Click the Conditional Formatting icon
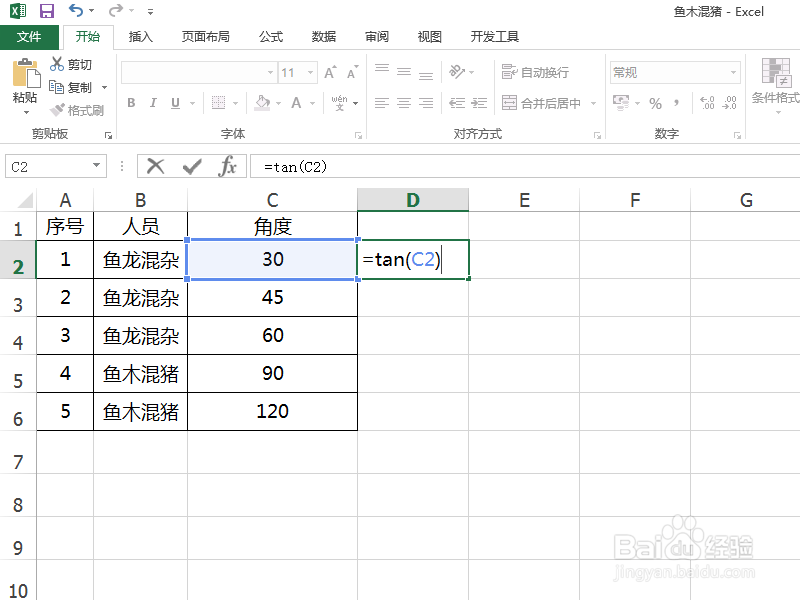The width and height of the screenshot is (800, 600). click(x=776, y=73)
